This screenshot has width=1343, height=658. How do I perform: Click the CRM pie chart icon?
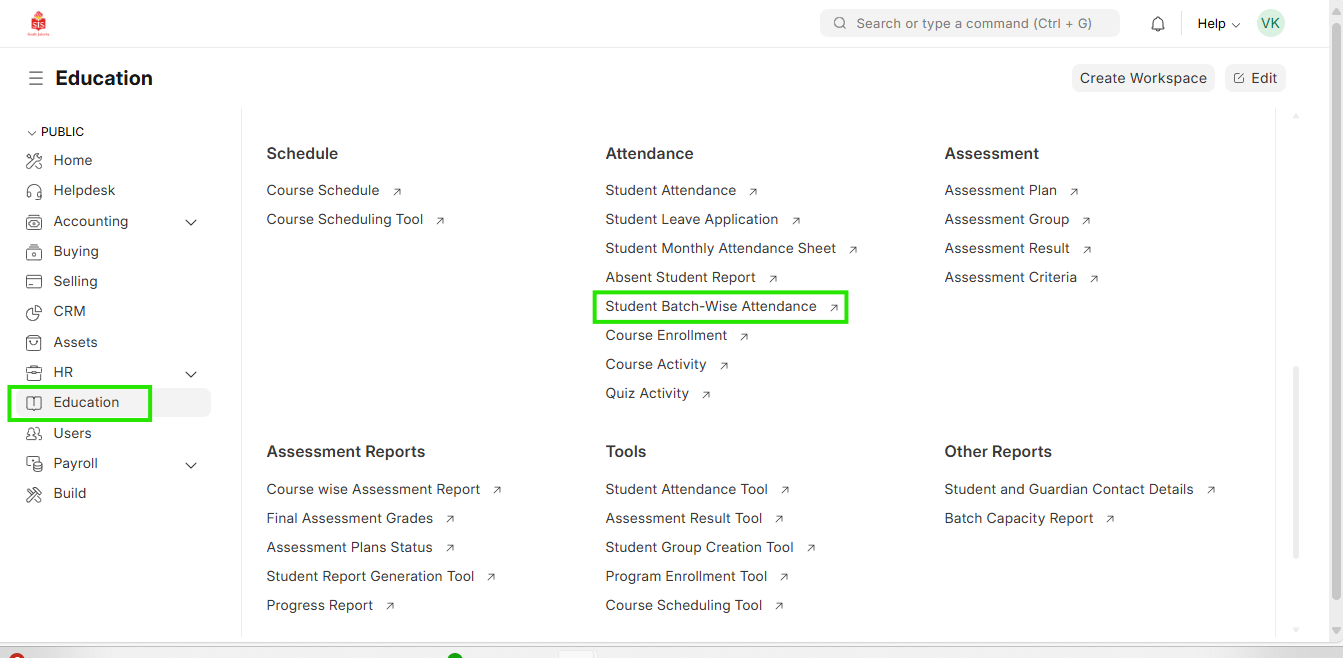tap(34, 312)
